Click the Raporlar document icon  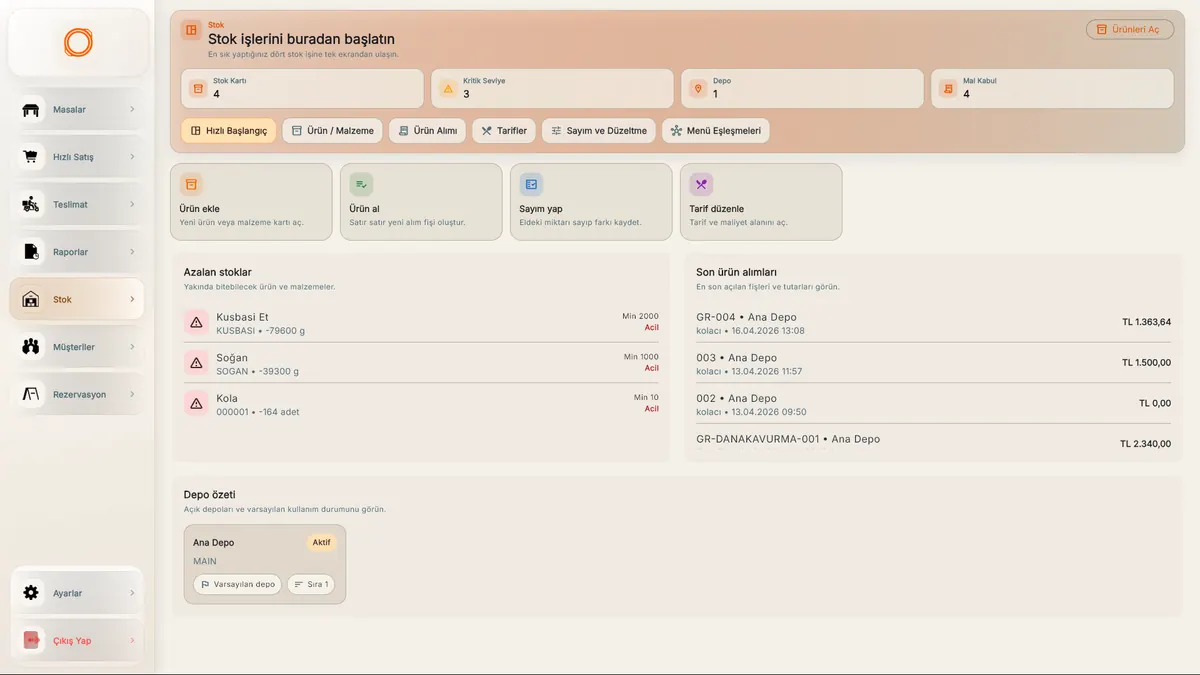(31, 252)
